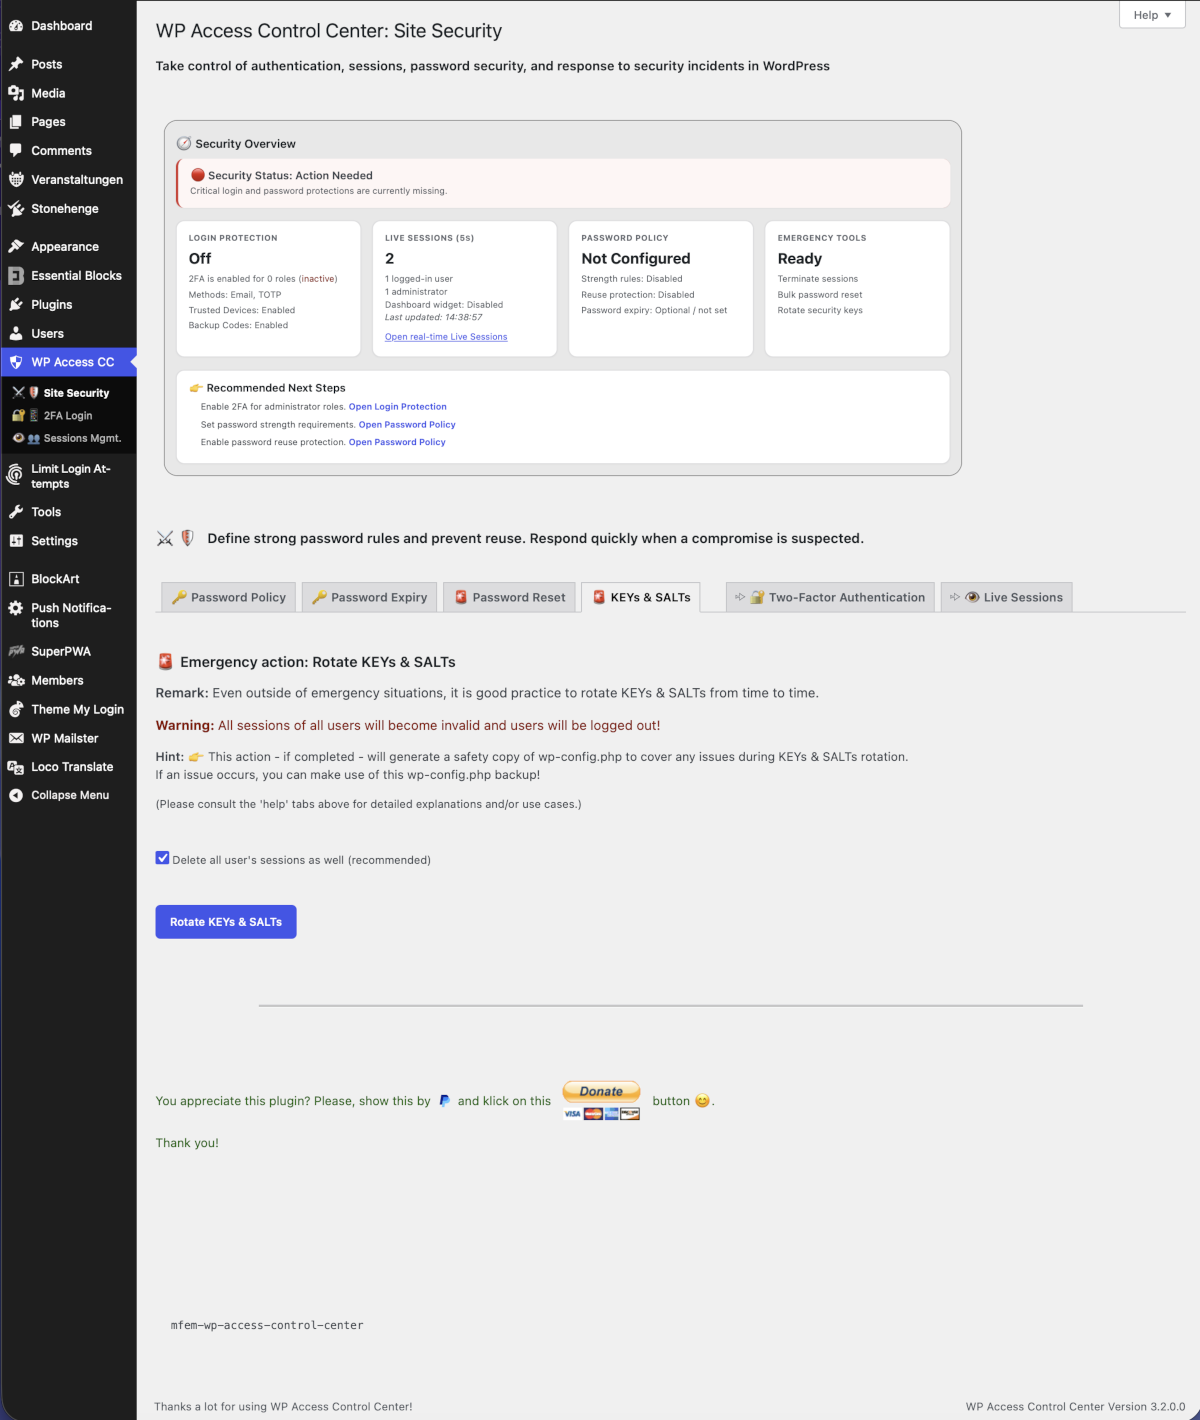The image size is (1200, 1420).
Task: Open the WP Access CC plugin icon in sidebar
Action: [x=17, y=362]
